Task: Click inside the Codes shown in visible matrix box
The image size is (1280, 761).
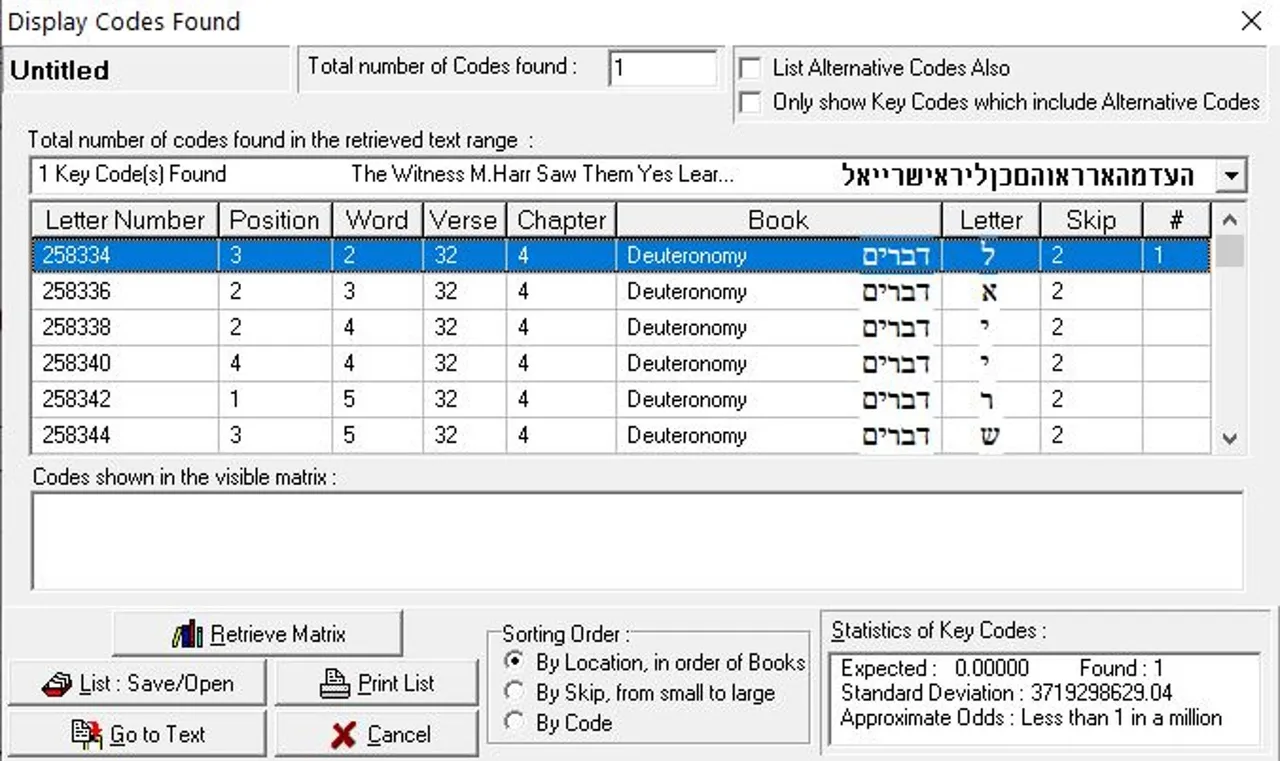Action: coord(637,540)
